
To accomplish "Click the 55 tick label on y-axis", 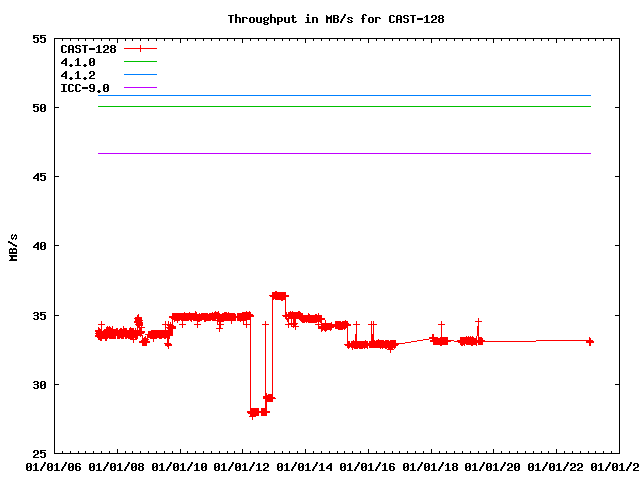I will pyautogui.click(x=40, y=39).
